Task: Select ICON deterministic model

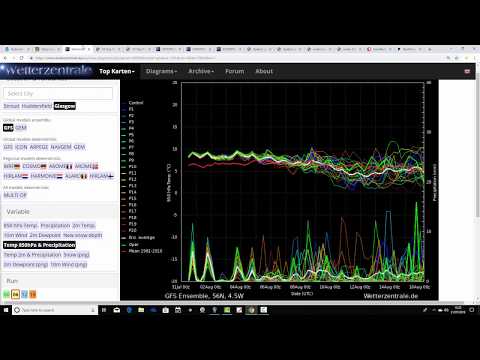Action: 21,147
